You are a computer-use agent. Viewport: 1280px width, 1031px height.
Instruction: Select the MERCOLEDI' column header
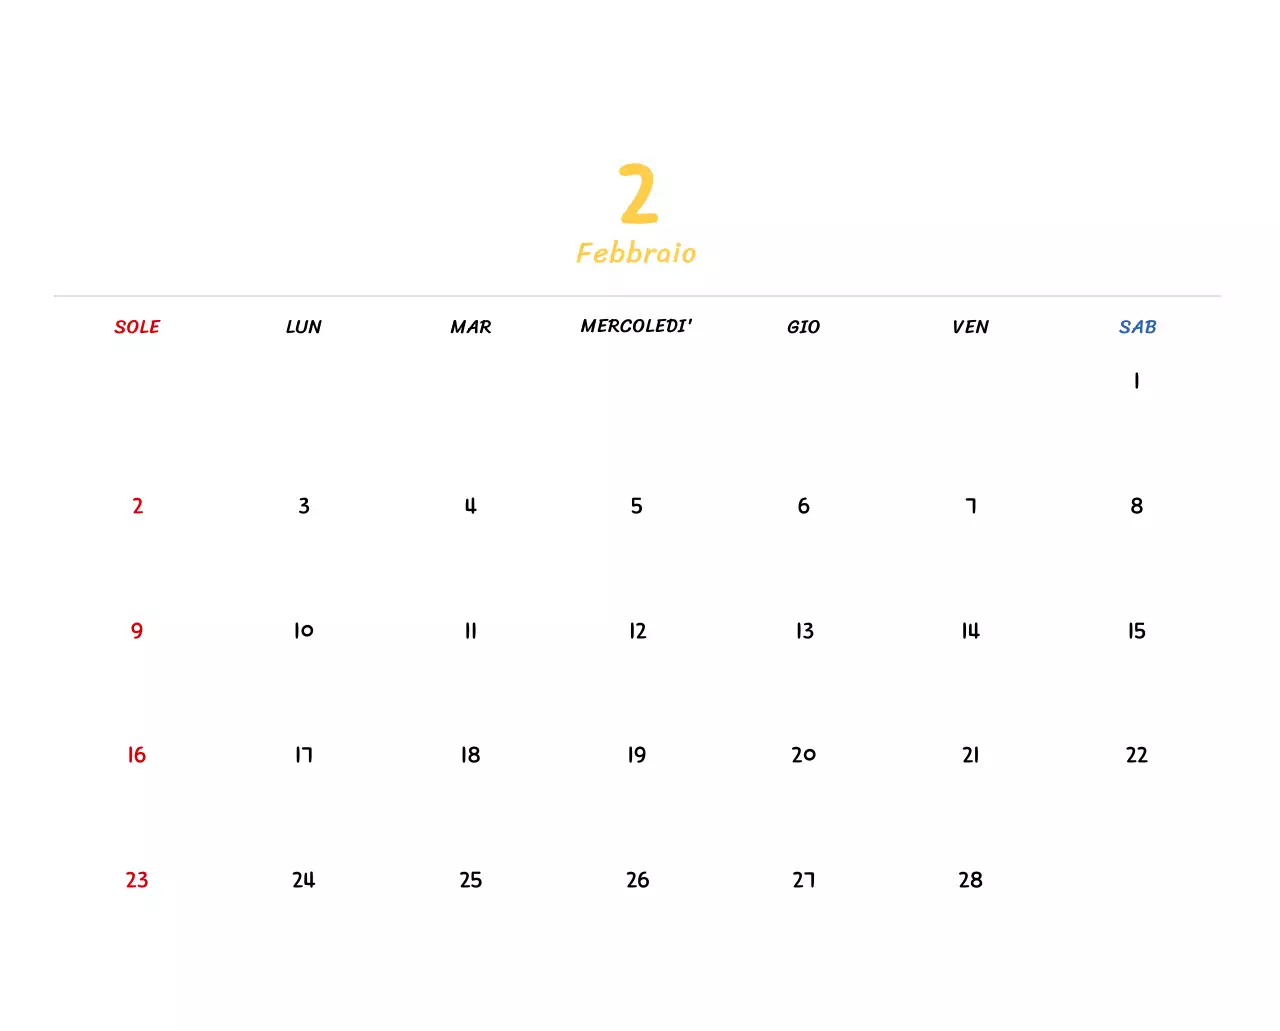coord(637,325)
